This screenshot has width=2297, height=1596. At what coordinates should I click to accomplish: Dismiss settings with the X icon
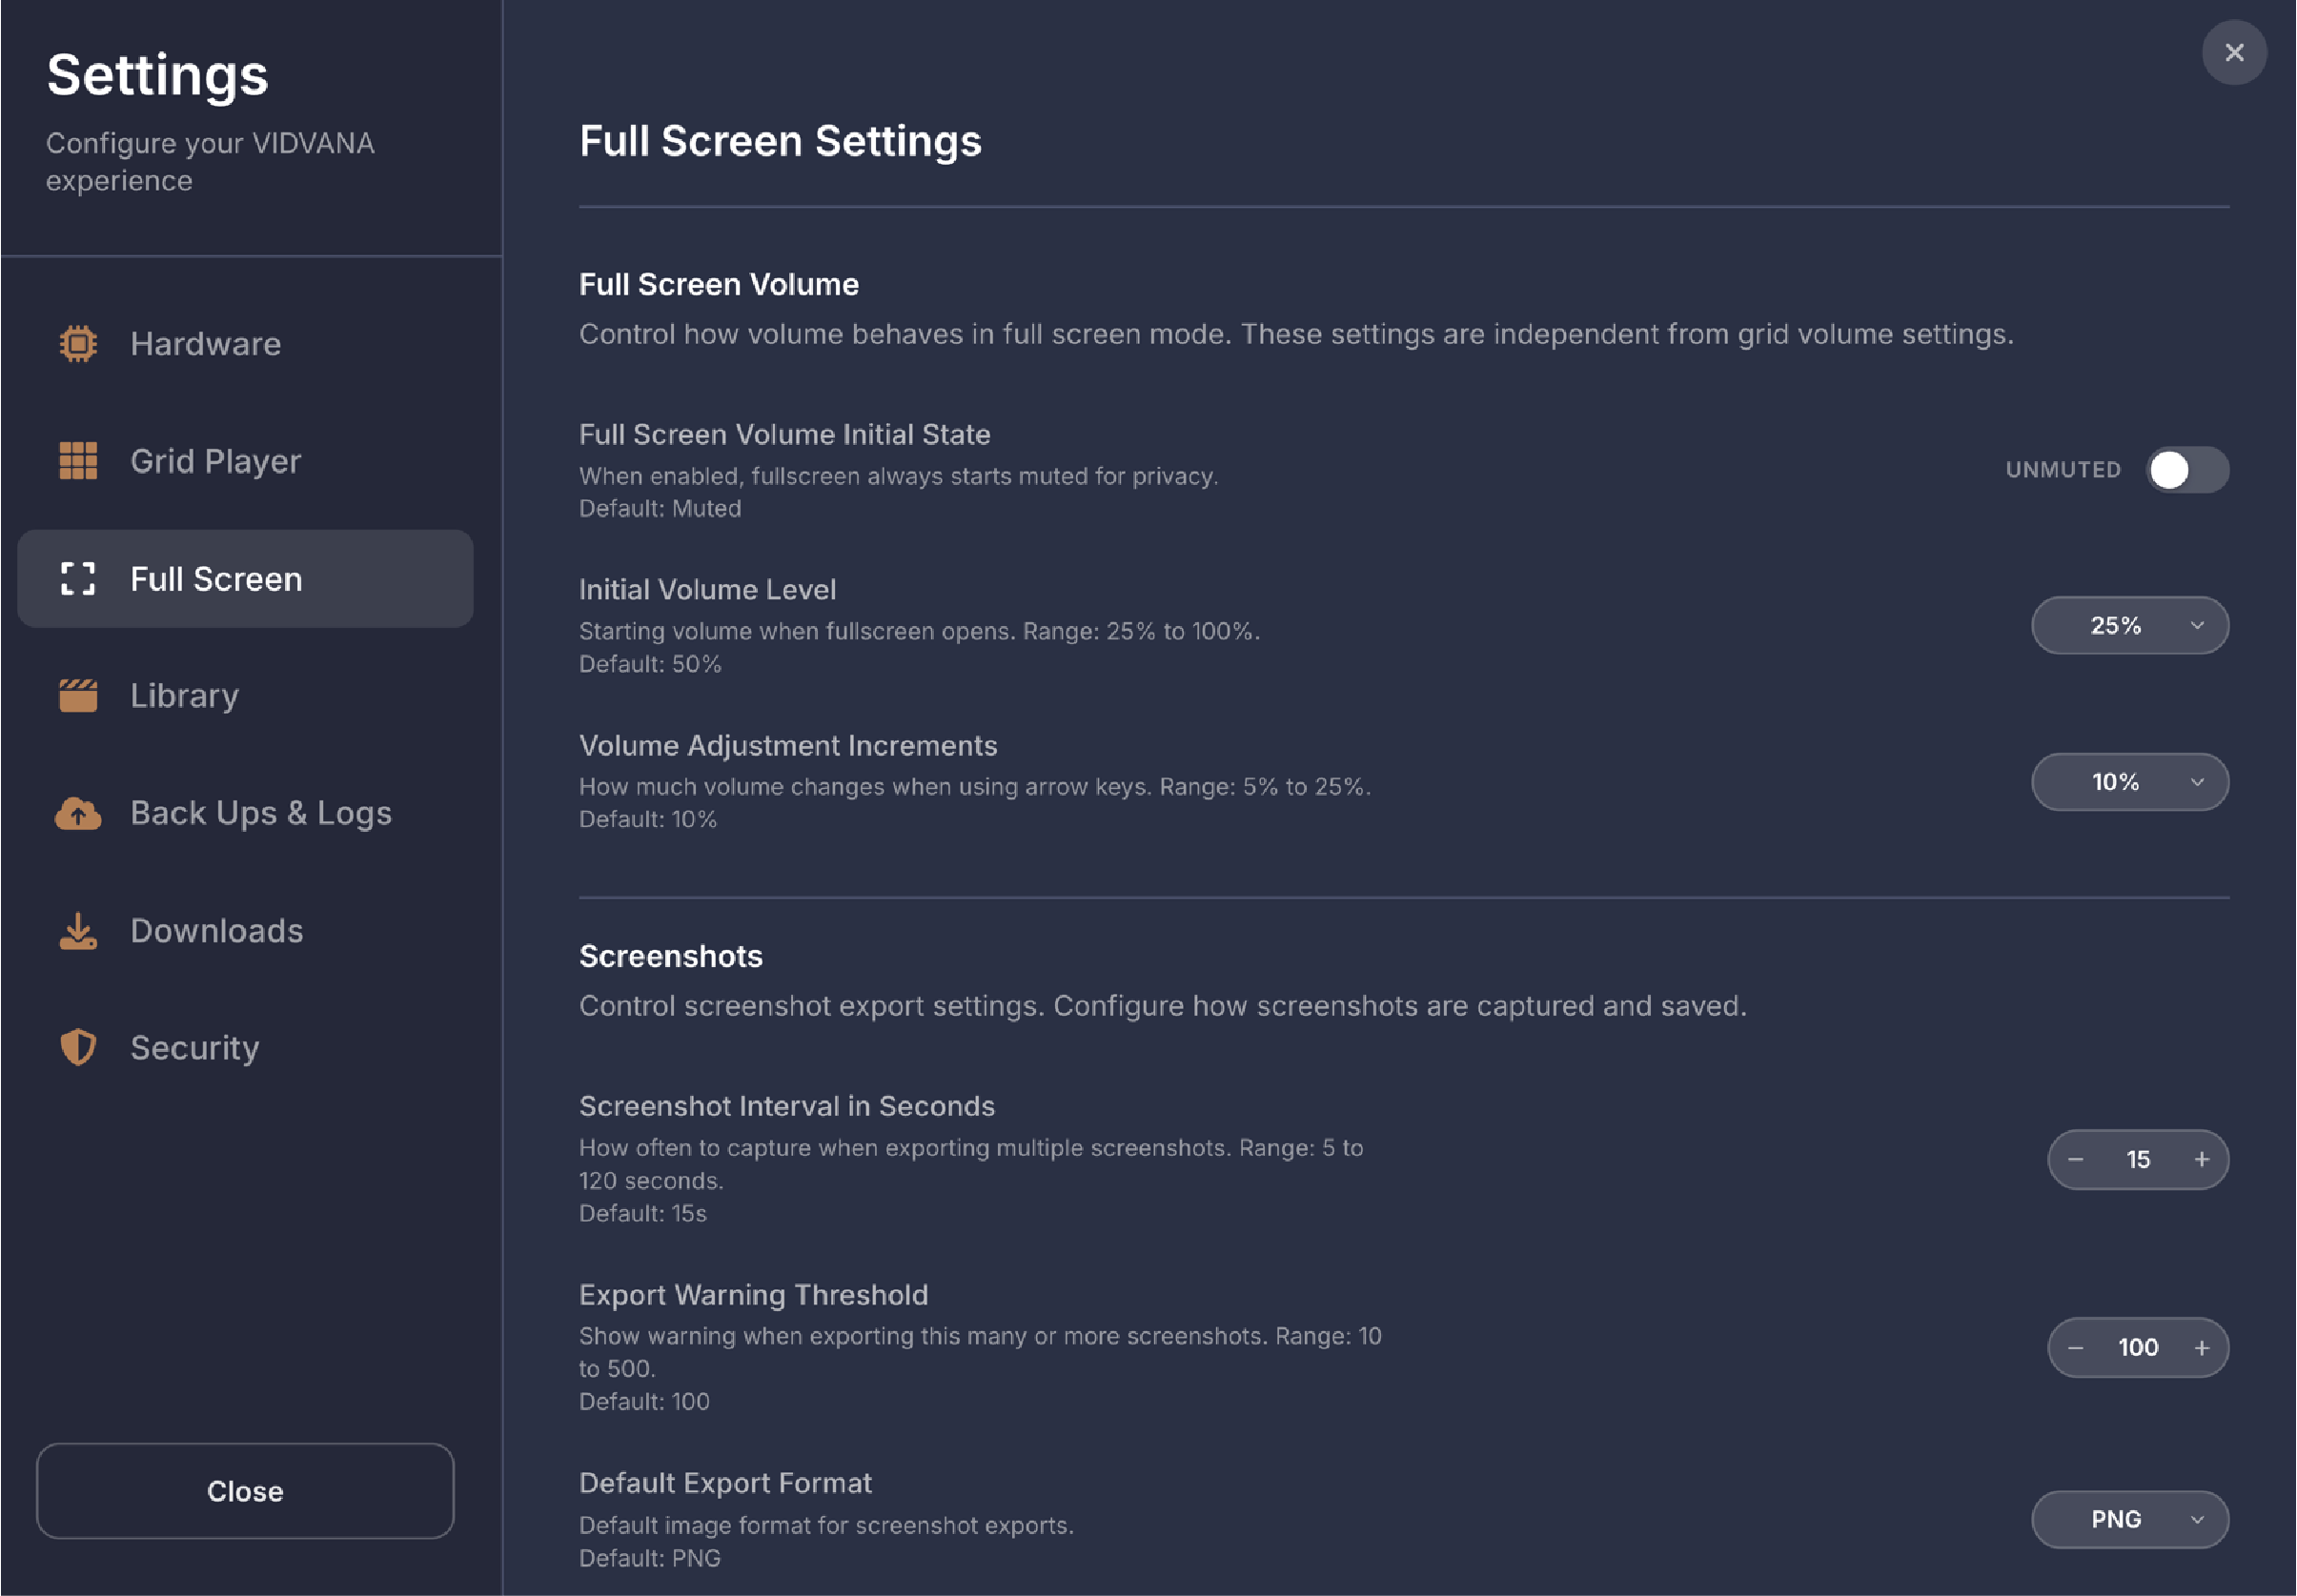click(x=2233, y=53)
